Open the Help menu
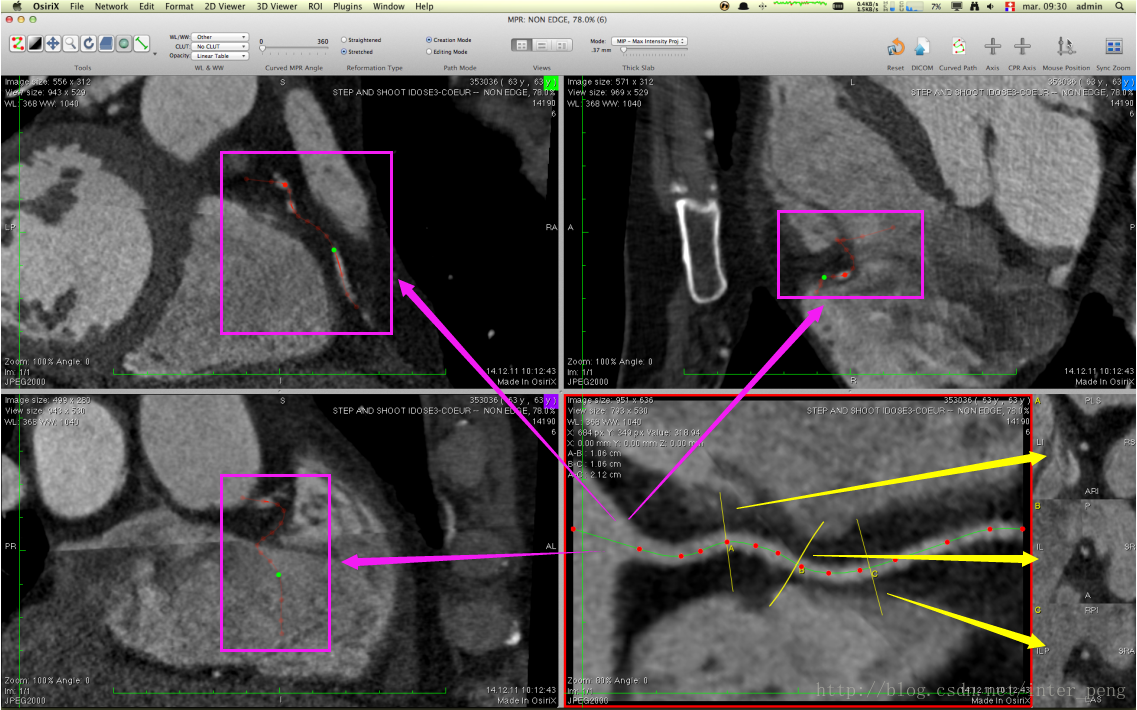This screenshot has width=1137, height=710. (x=424, y=7)
